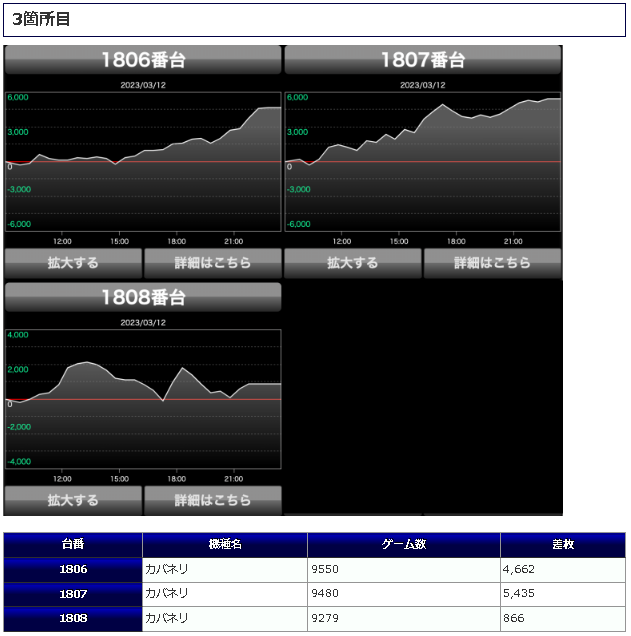Click the -6,000 axis label on 1806 graph

click(x=19, y=224)
